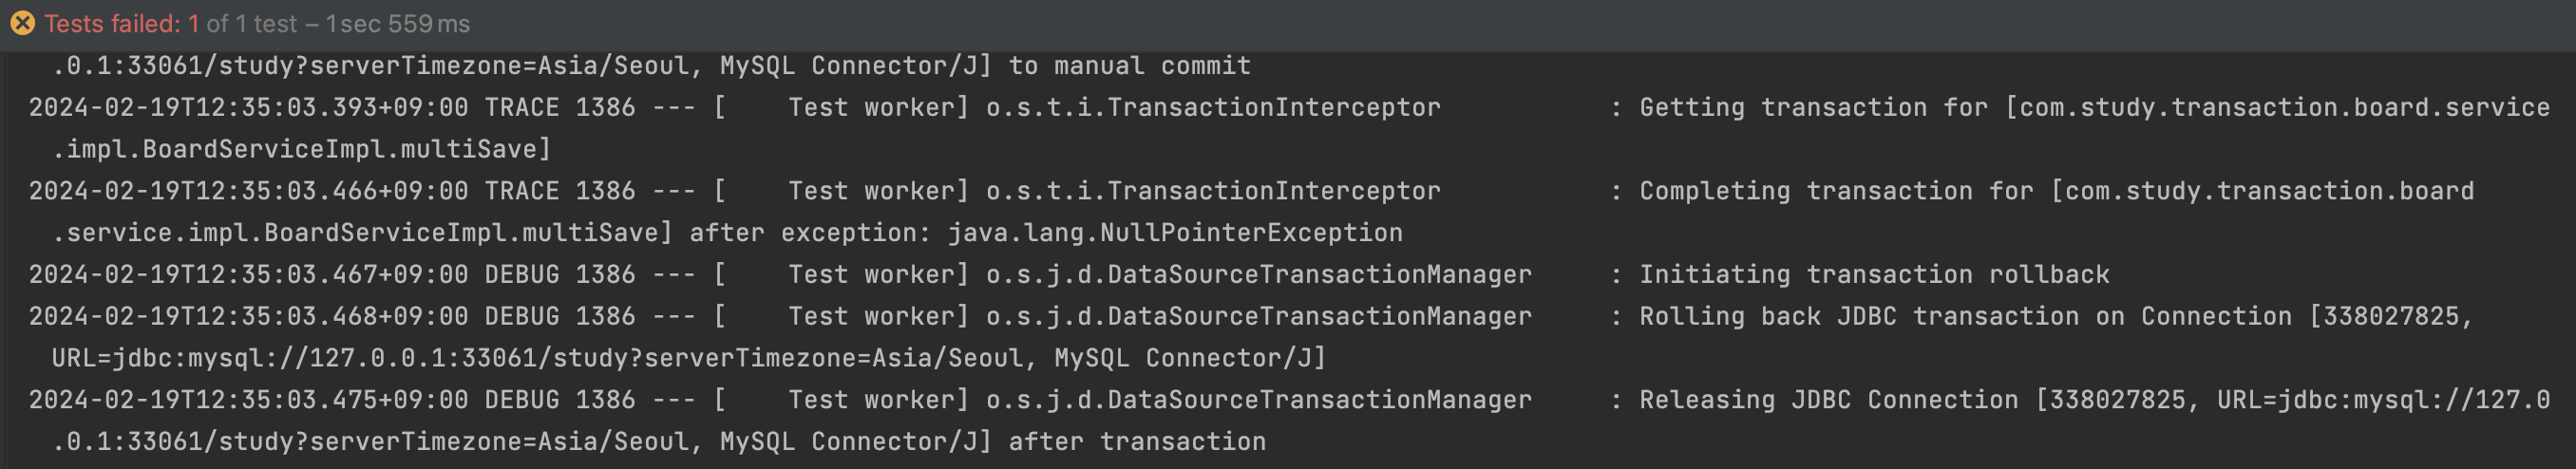Image resolution: width=2576 pixels, height=469 pixels.
Task: Click the URL=jdbc:mysql://127.0.0.1:33061 line text
Action: click(689, 358)
